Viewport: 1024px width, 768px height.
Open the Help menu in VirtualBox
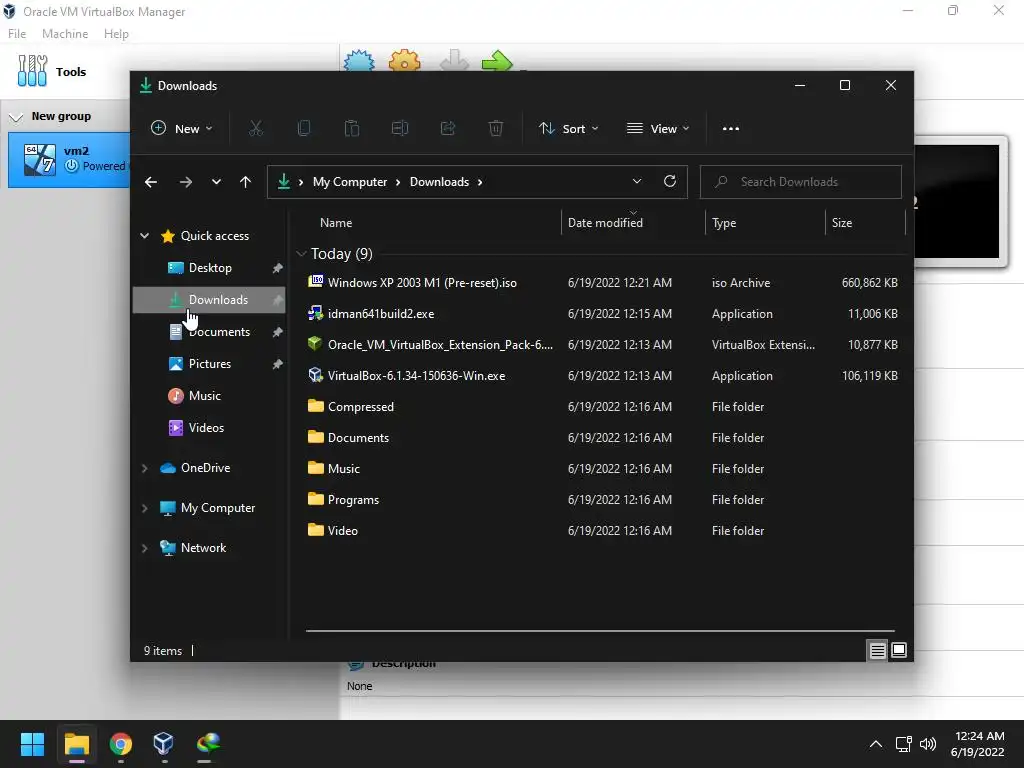(116, 34)
